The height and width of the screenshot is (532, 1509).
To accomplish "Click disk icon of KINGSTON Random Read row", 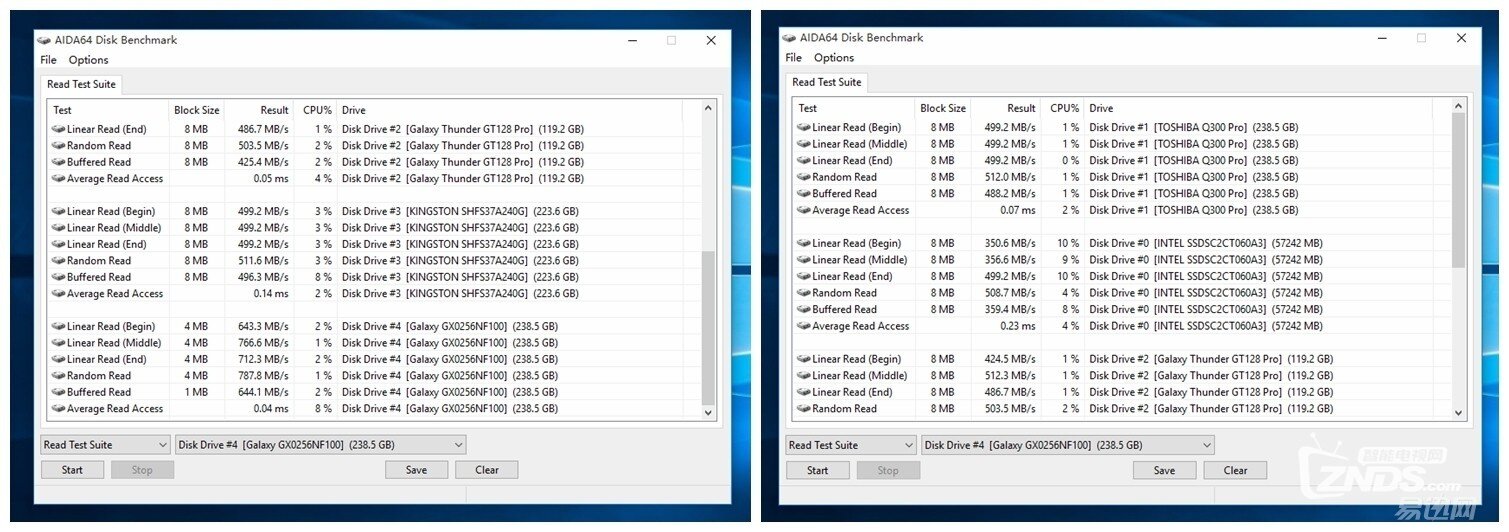I will [x=59, y=261].
